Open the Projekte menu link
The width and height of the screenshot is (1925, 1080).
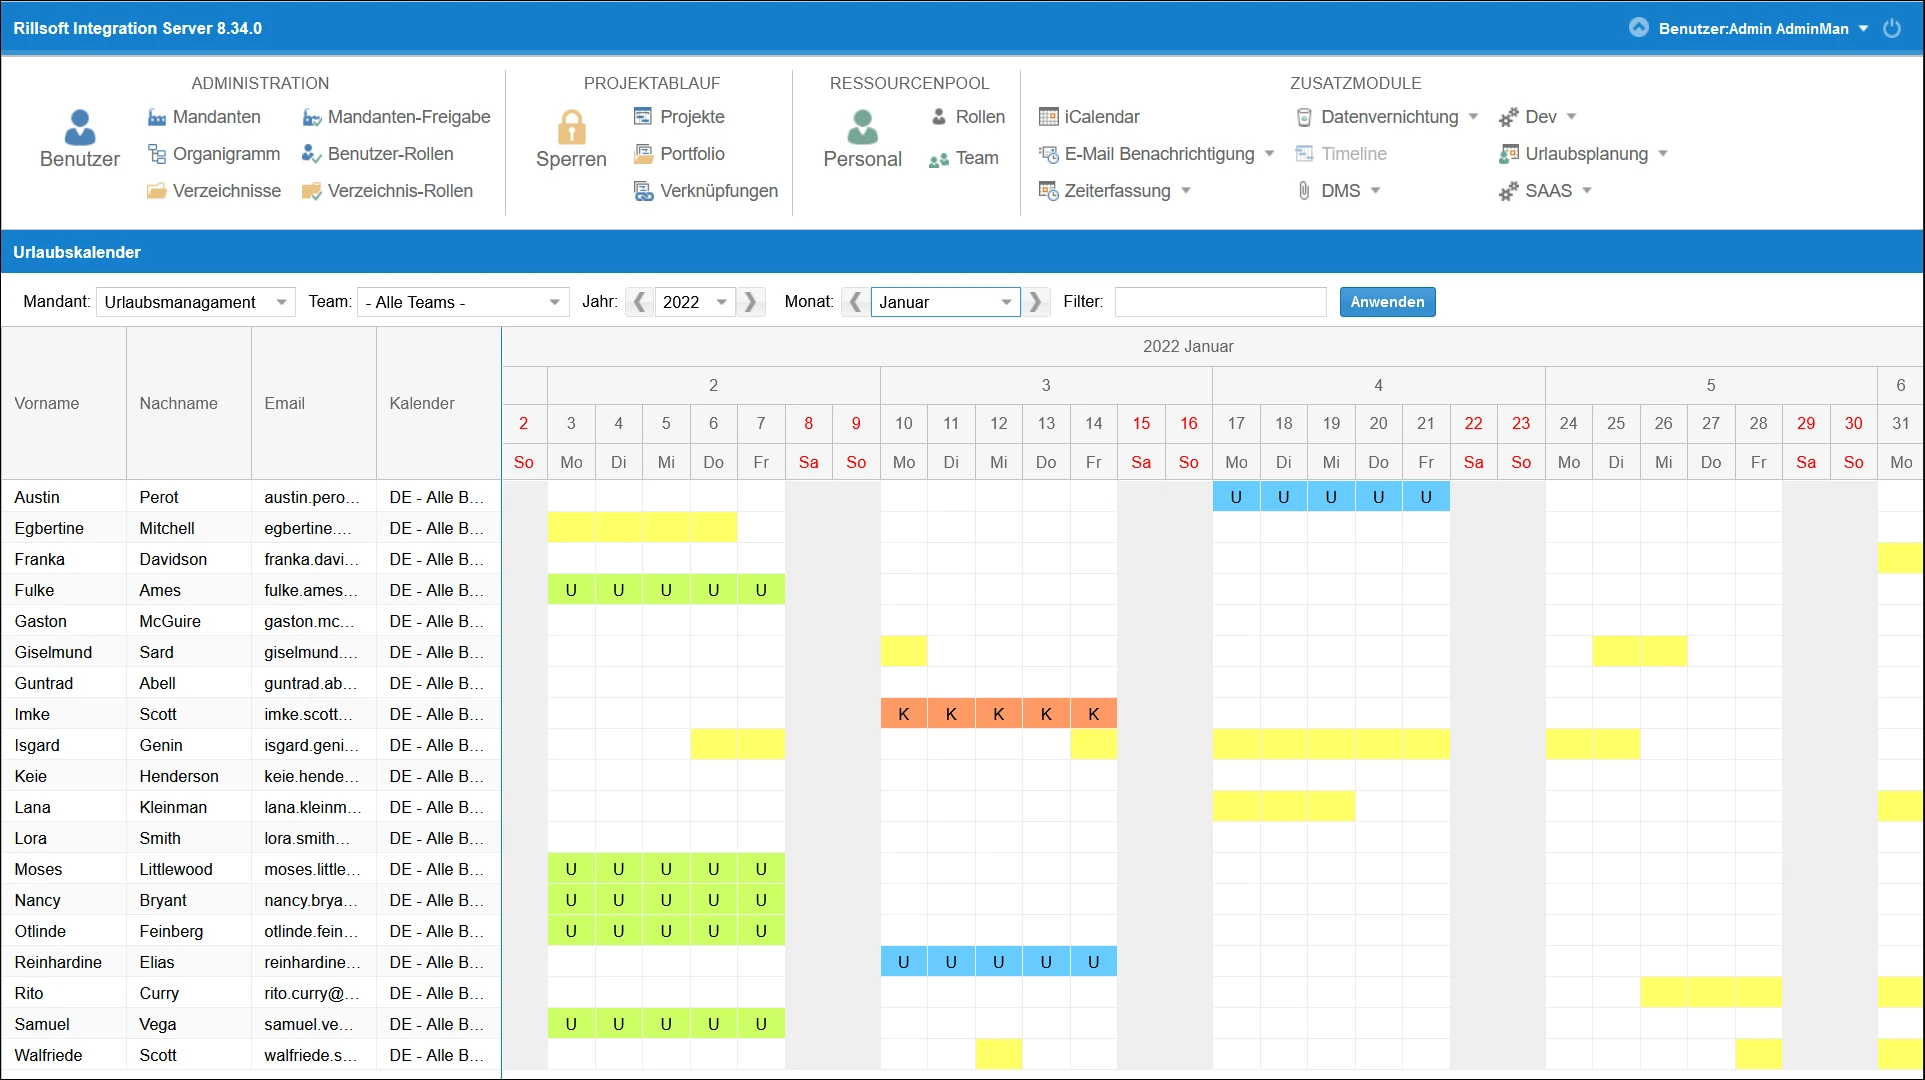[x=692, y=117]
